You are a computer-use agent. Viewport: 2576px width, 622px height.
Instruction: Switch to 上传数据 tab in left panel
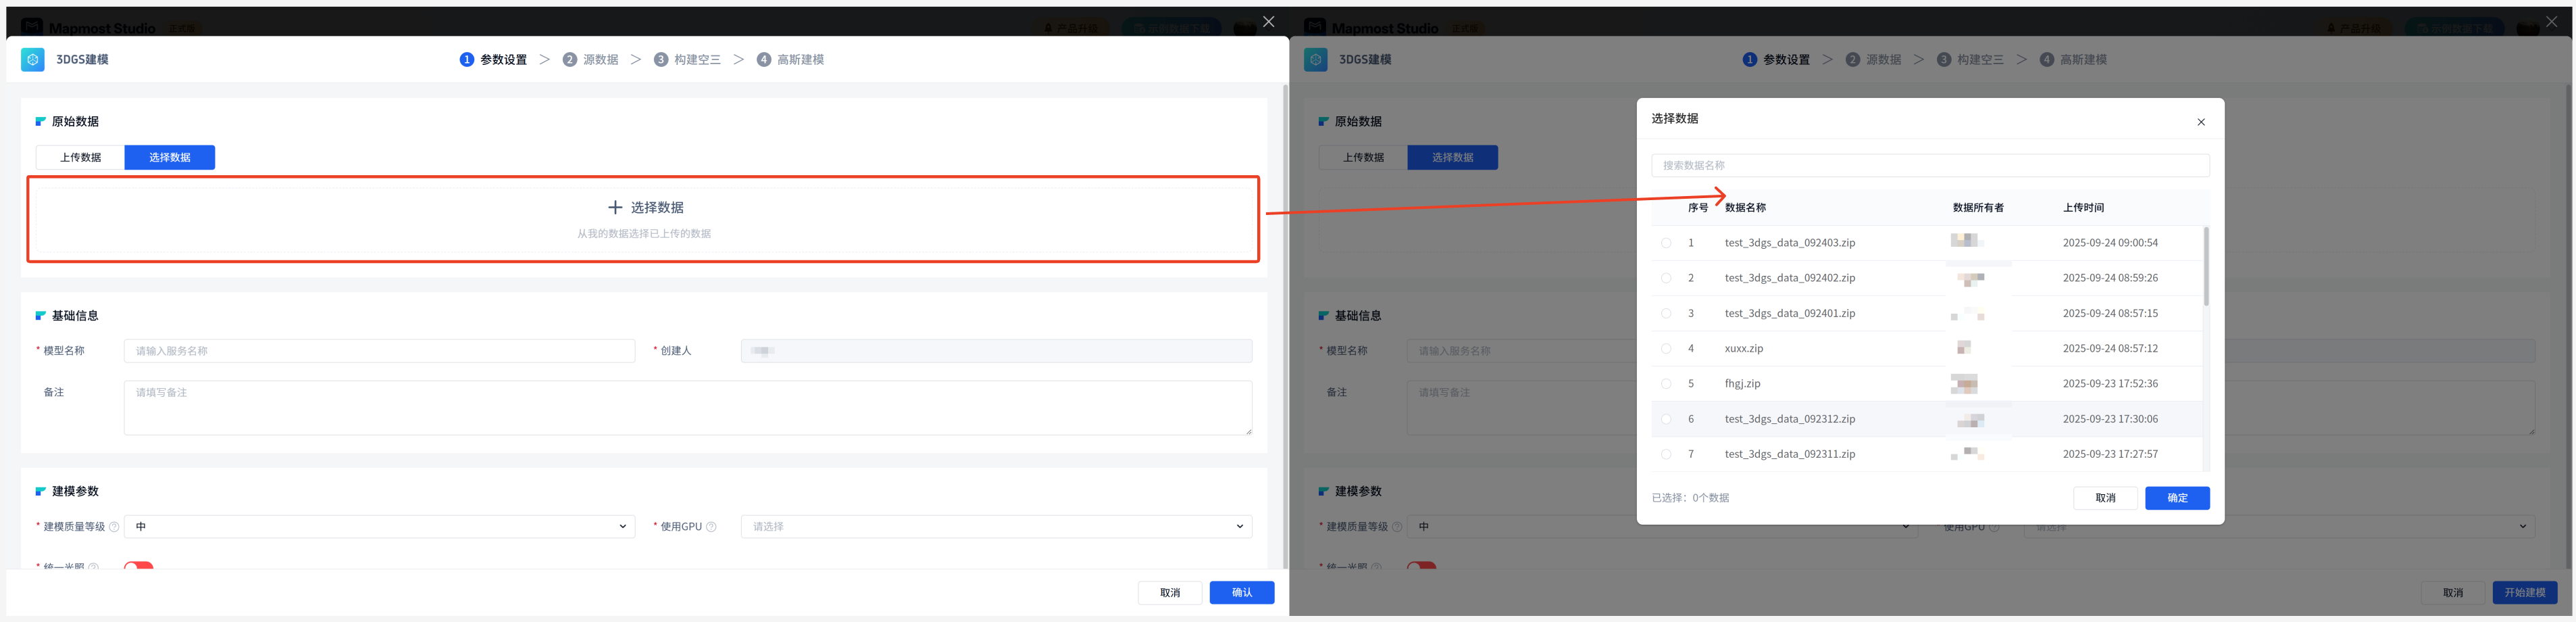pos(80,158)
